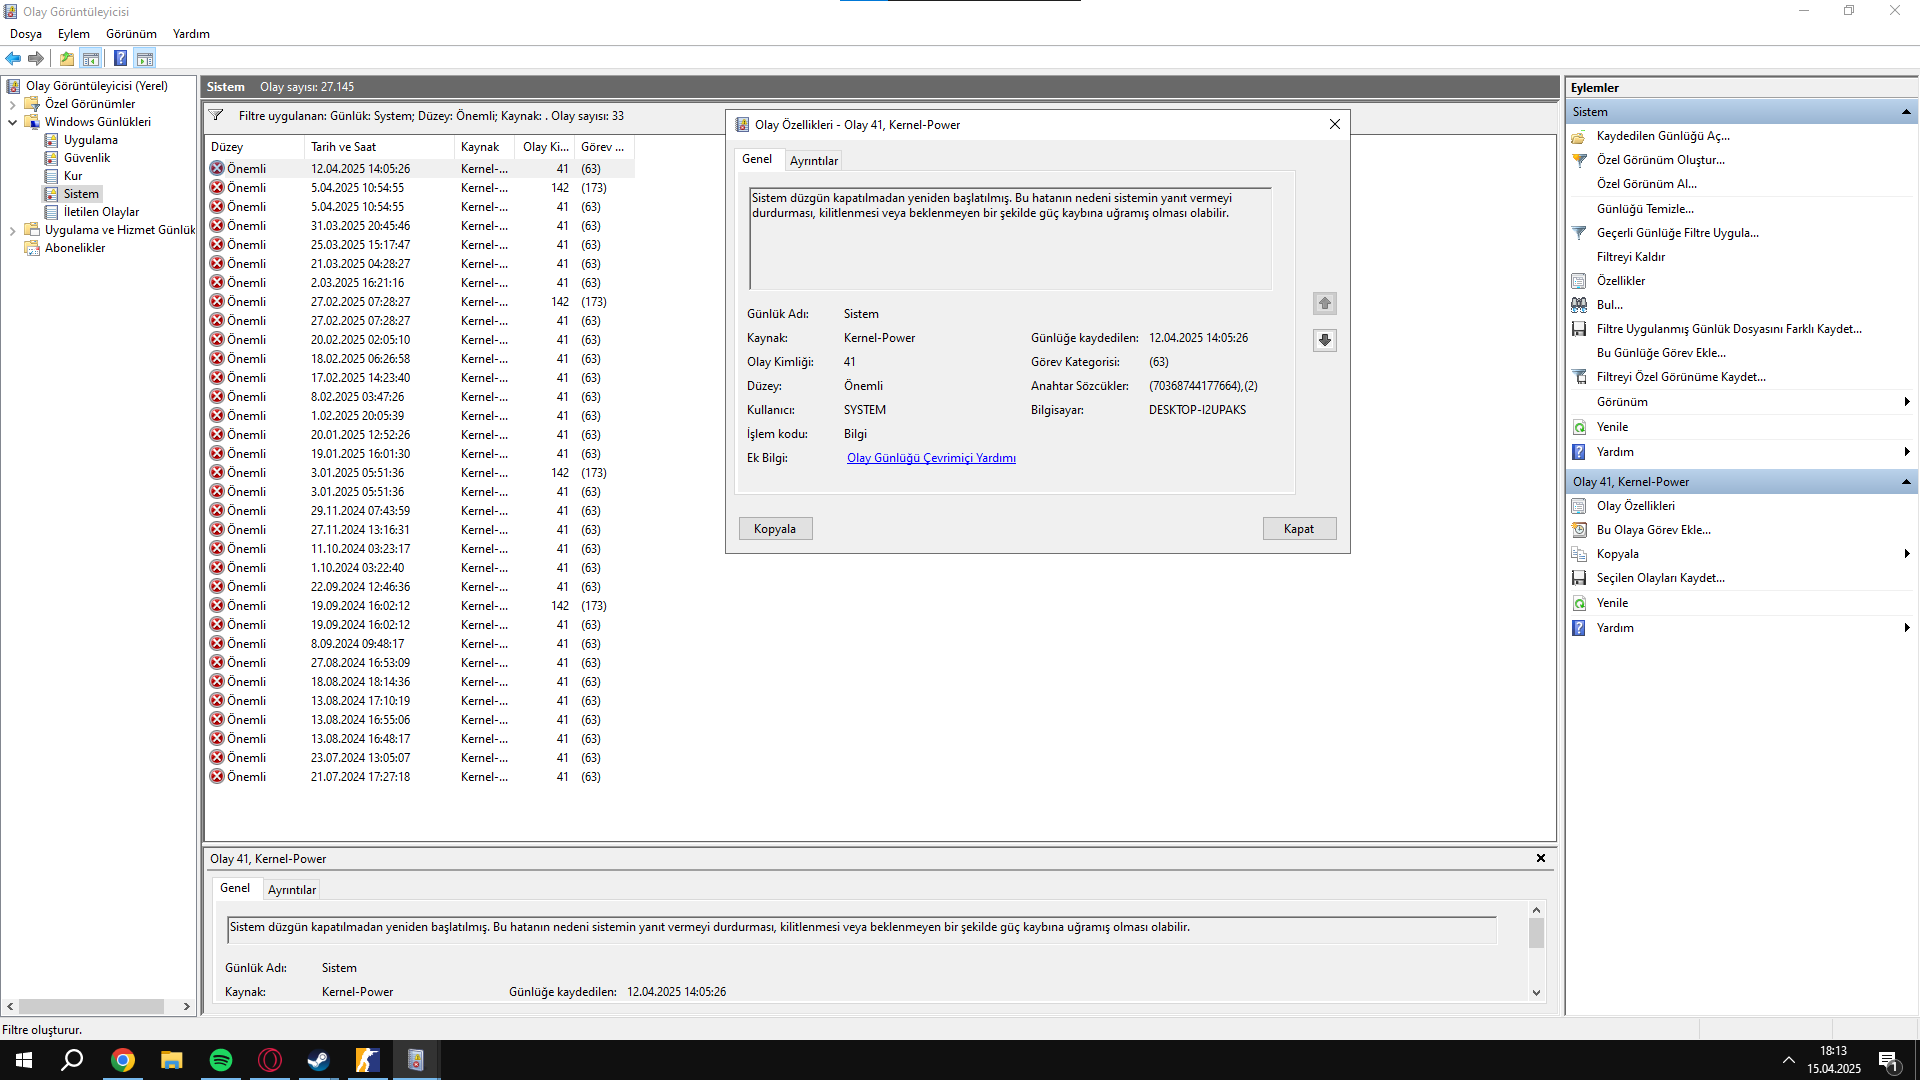Click Özel Görünüm Oluştur funnel icon
The height and width of the screenshot is (1080, 1920).
pyautogui.click(x=1579, y=160)
